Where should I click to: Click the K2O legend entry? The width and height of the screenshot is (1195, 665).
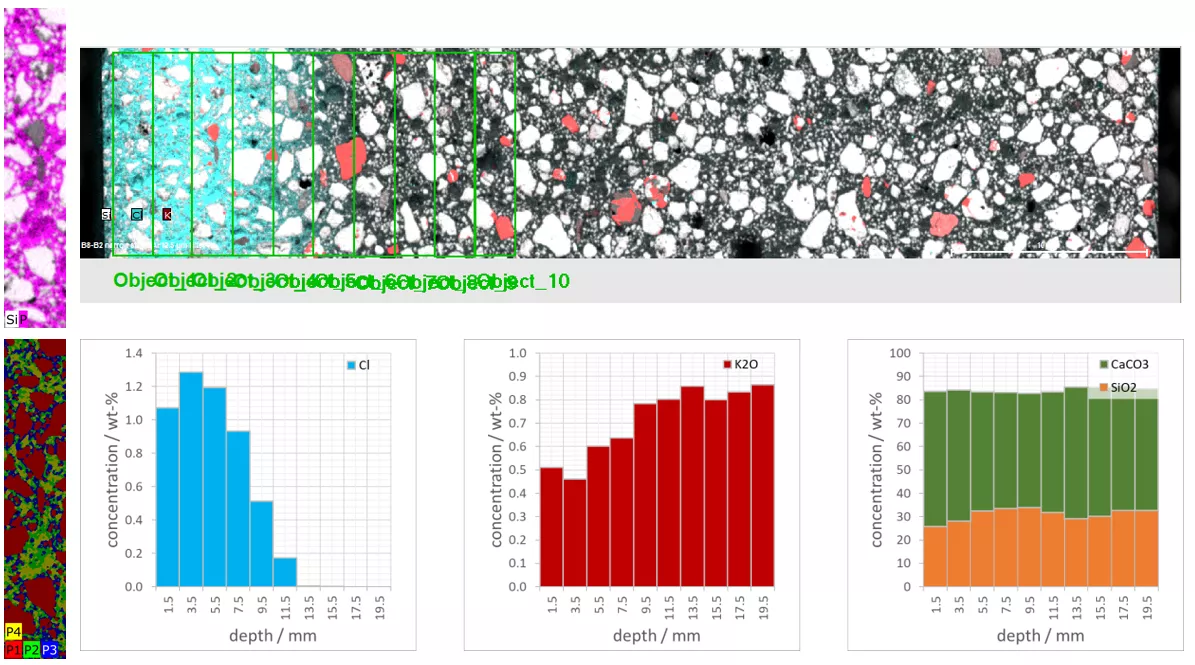pos(741,364)
